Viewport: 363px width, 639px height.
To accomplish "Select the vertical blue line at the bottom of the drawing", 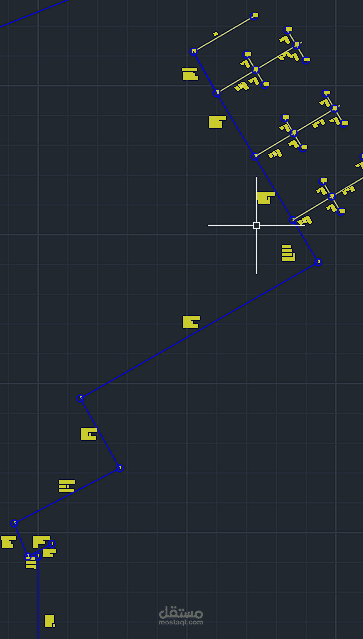I will [x=38, y=597].
